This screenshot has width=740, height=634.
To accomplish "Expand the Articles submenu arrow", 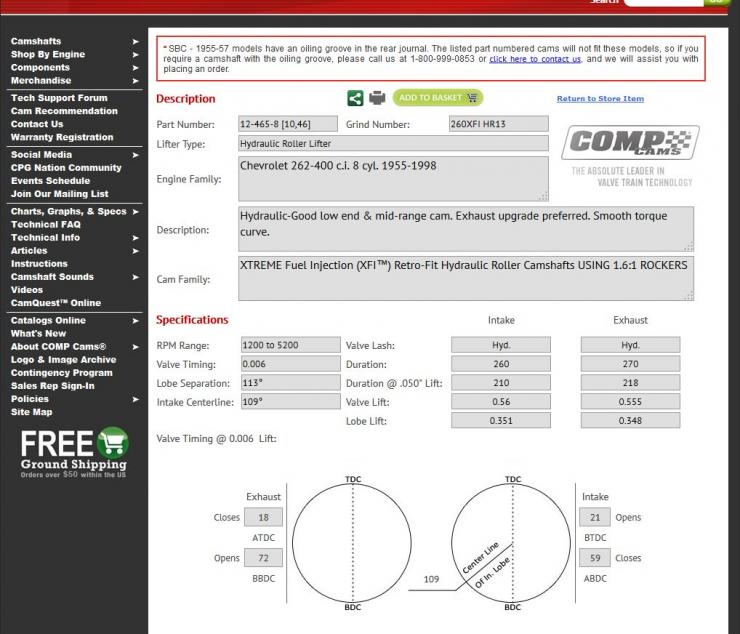I will [135, 251].
